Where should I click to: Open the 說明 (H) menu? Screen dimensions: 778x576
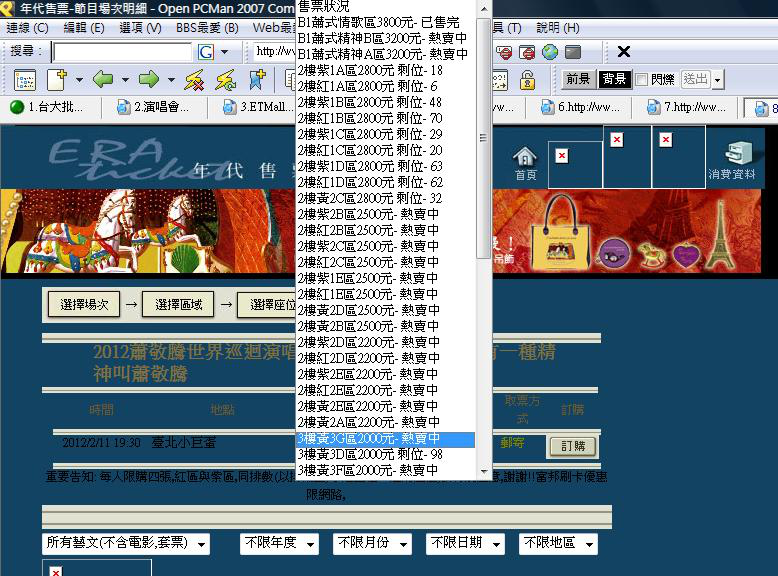click(558, 28)
